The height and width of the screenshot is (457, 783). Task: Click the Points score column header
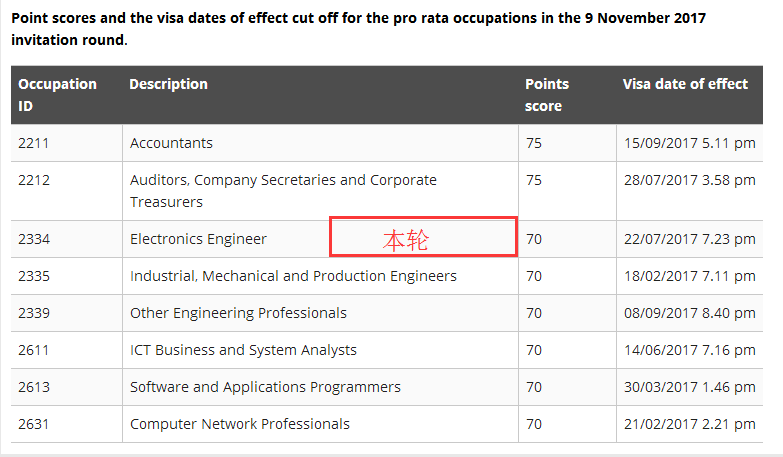click(x=546, y=94)
